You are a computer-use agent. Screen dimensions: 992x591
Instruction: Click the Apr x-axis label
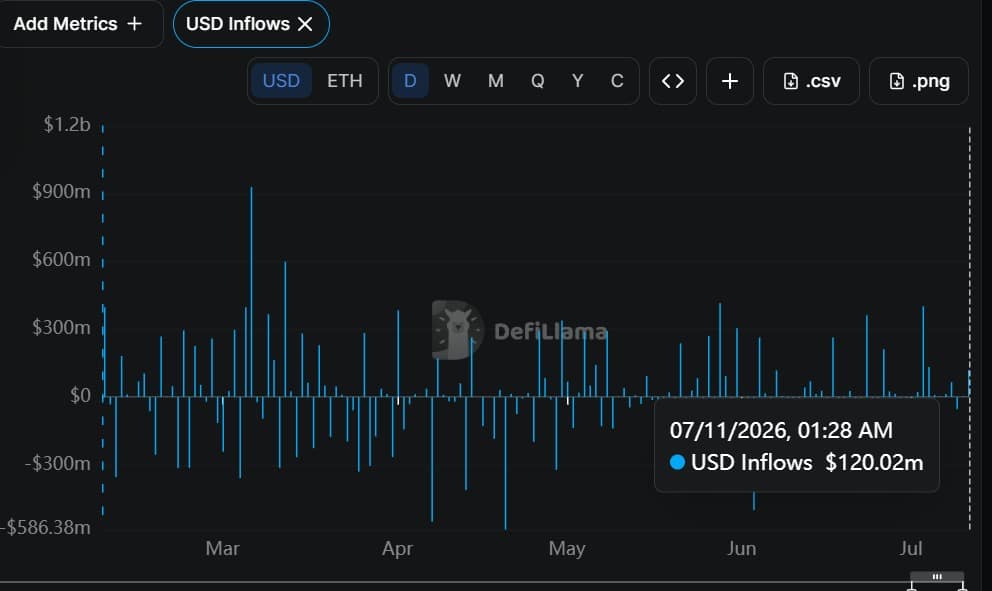(x=397, y=548)
